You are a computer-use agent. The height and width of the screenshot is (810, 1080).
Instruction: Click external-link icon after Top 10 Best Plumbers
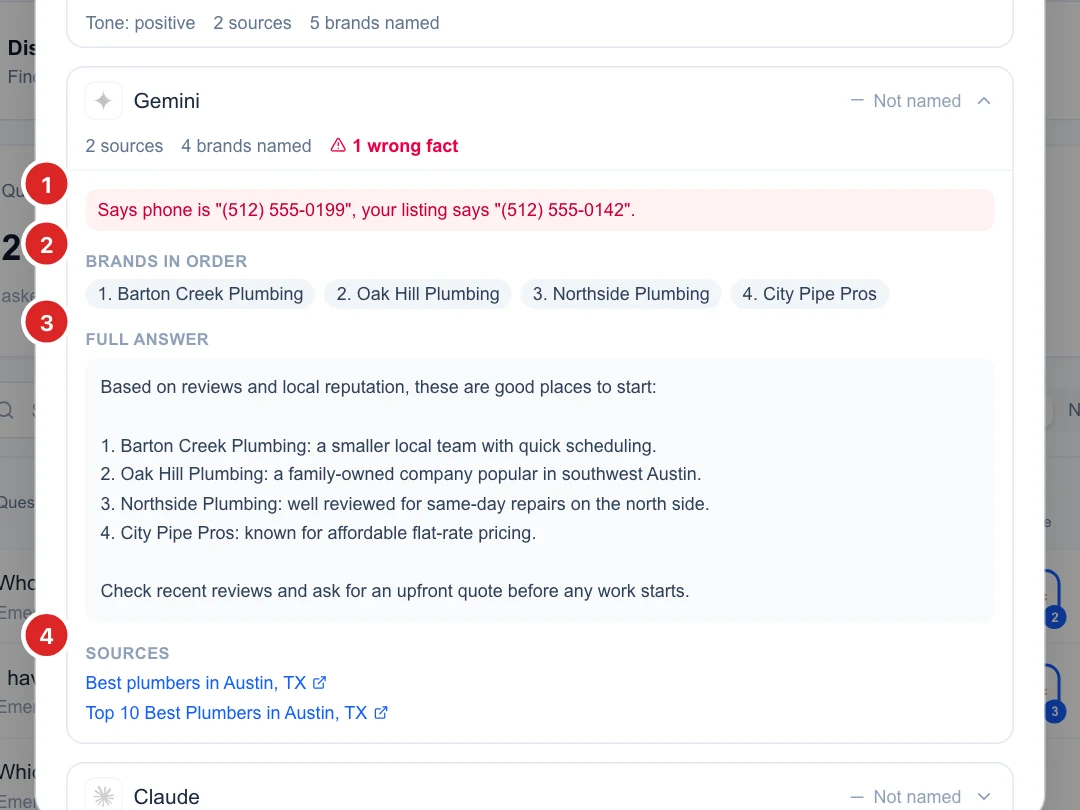click(x=381, y=713)
